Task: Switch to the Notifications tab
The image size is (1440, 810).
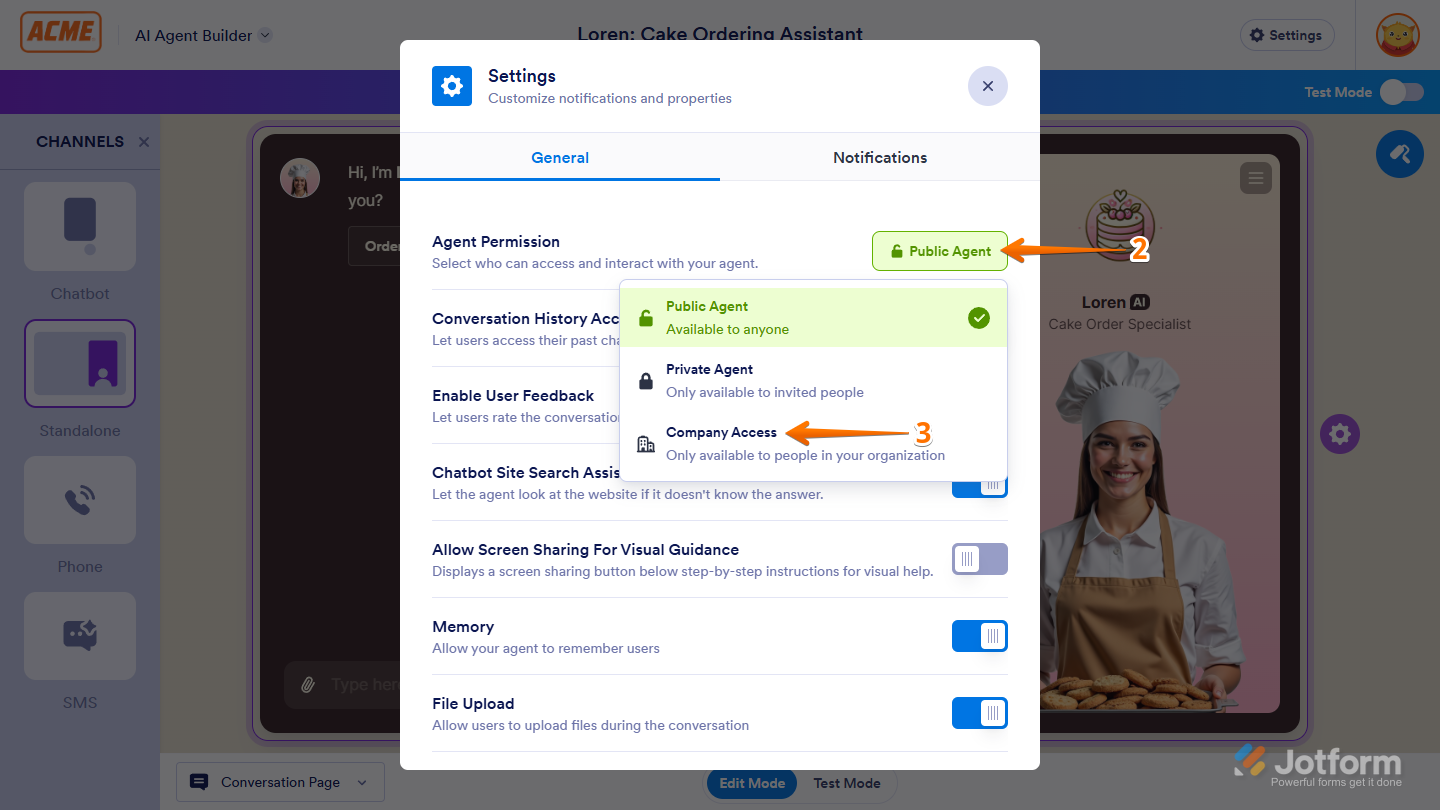Action: pyautogui.click(x=880, y=157)
